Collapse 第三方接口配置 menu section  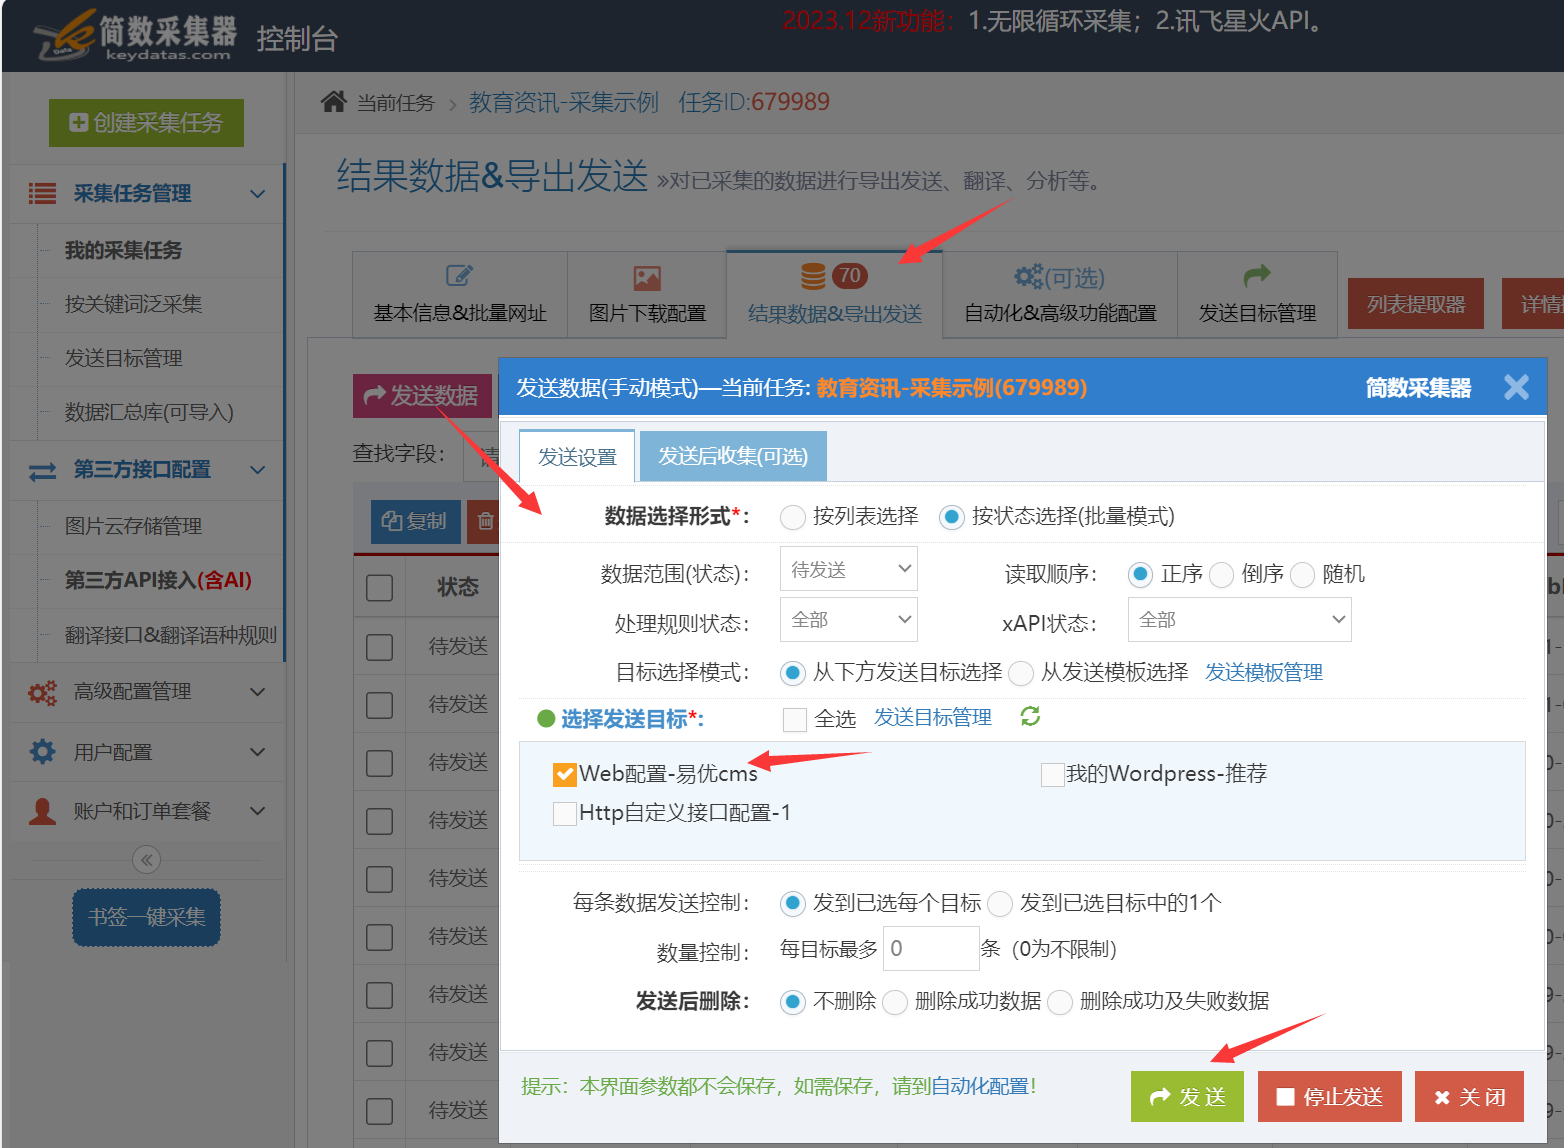click(257, 470)
